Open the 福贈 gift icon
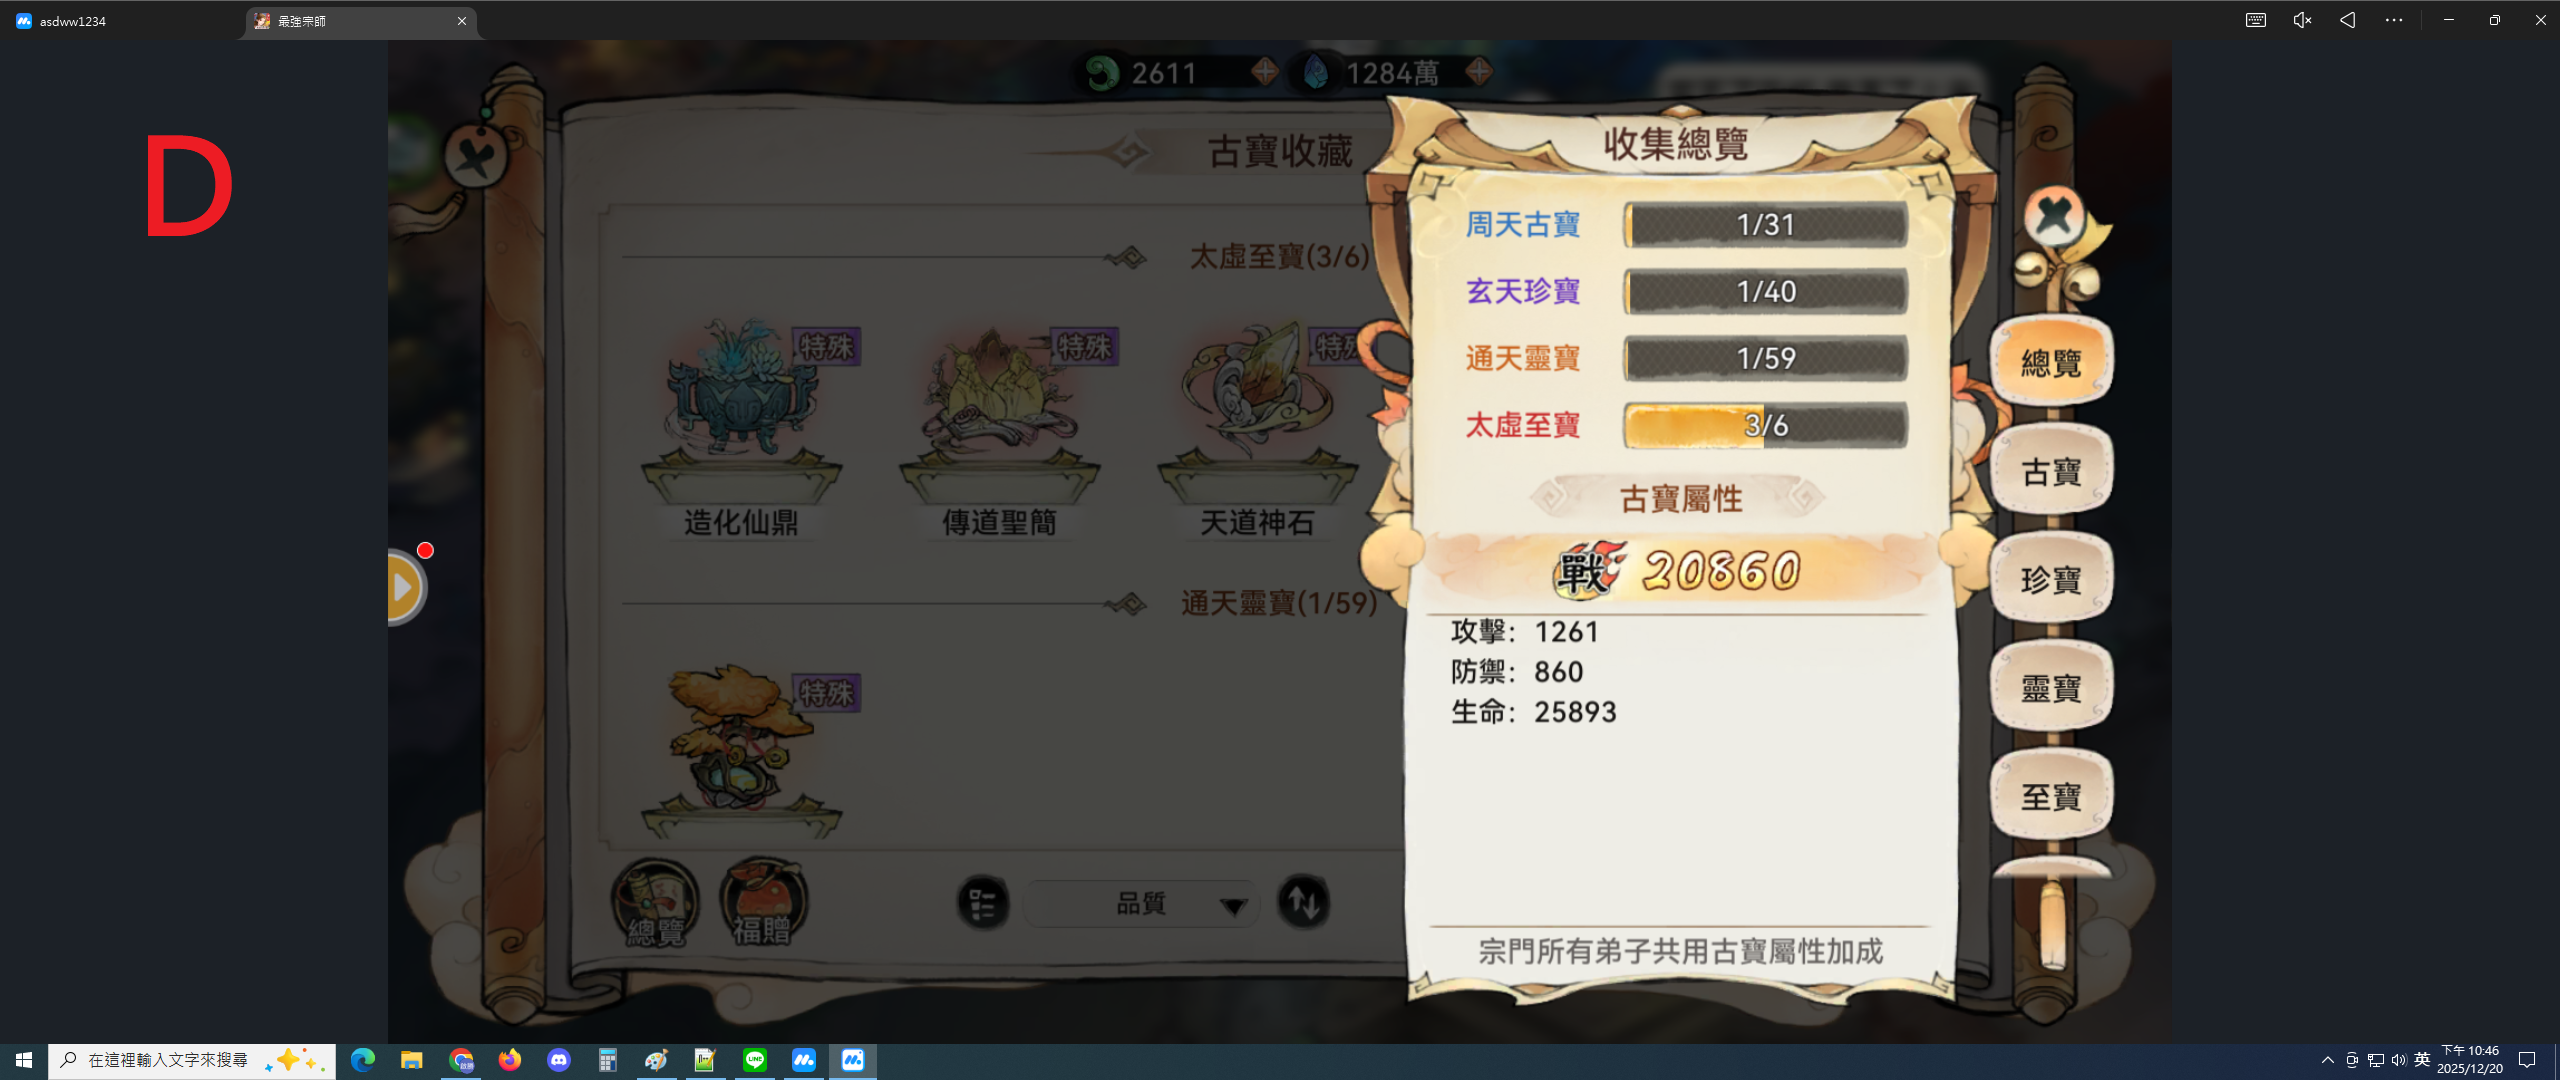The height and width of the screenshot is (1080, 2560). [x=763, y=902]
